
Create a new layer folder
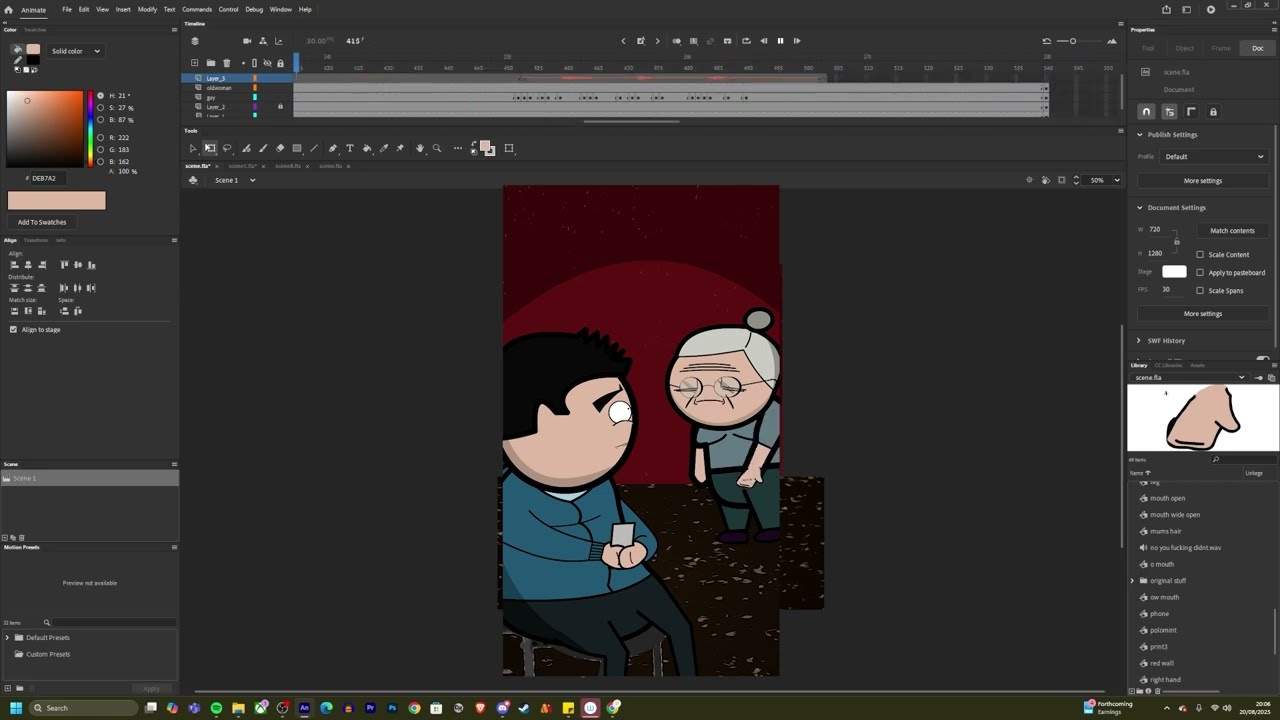click(211, 63)
